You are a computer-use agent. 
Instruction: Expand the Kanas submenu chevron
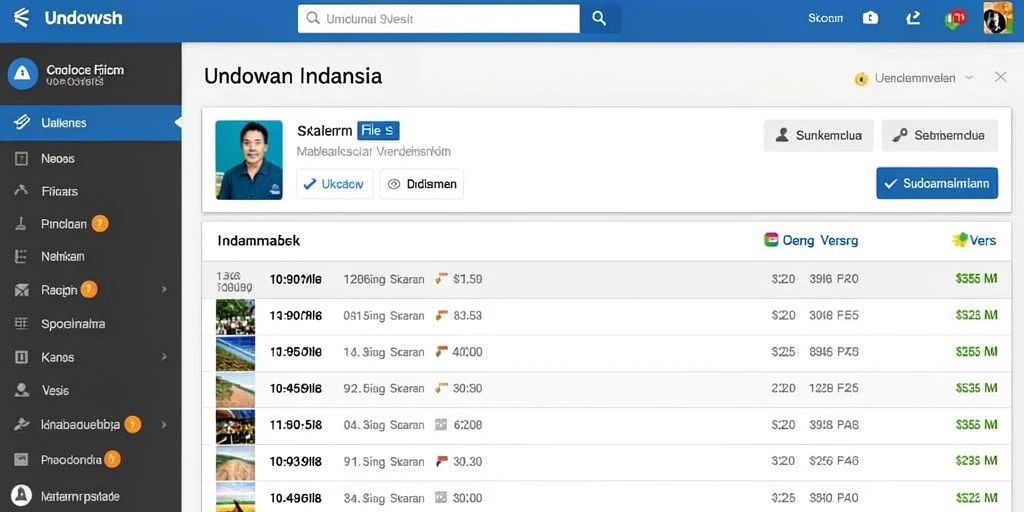coord(164,357)
